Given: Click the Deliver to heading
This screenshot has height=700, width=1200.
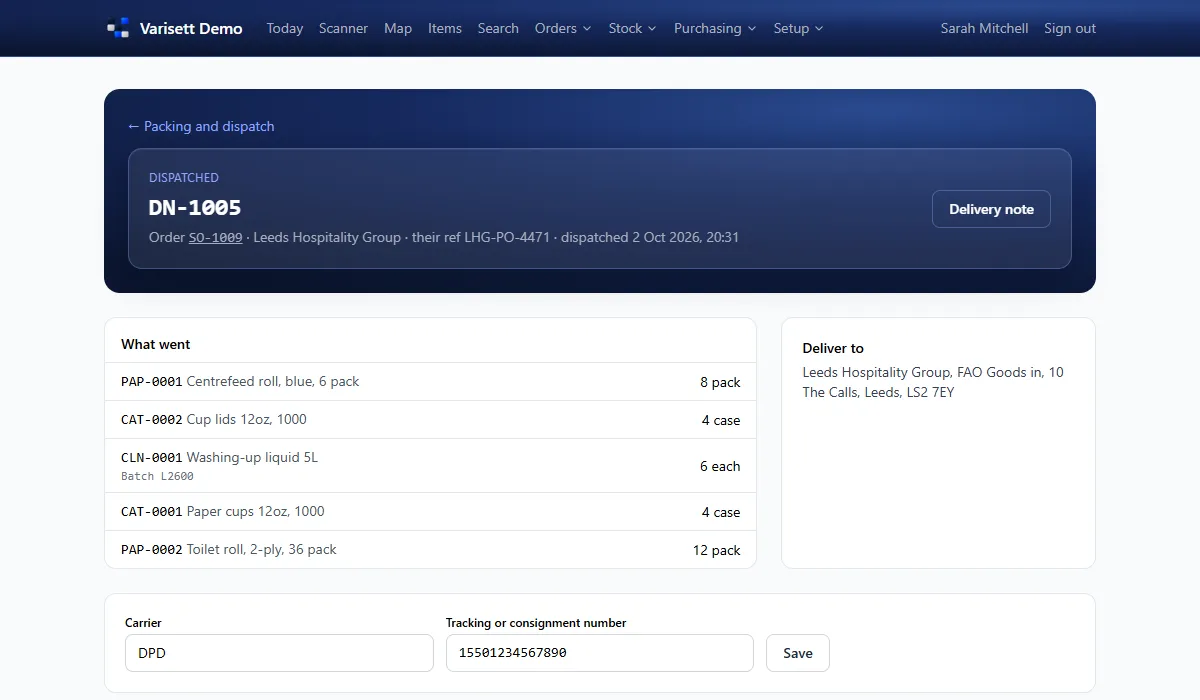Looking at the screenshot, I should coord(833,348).
